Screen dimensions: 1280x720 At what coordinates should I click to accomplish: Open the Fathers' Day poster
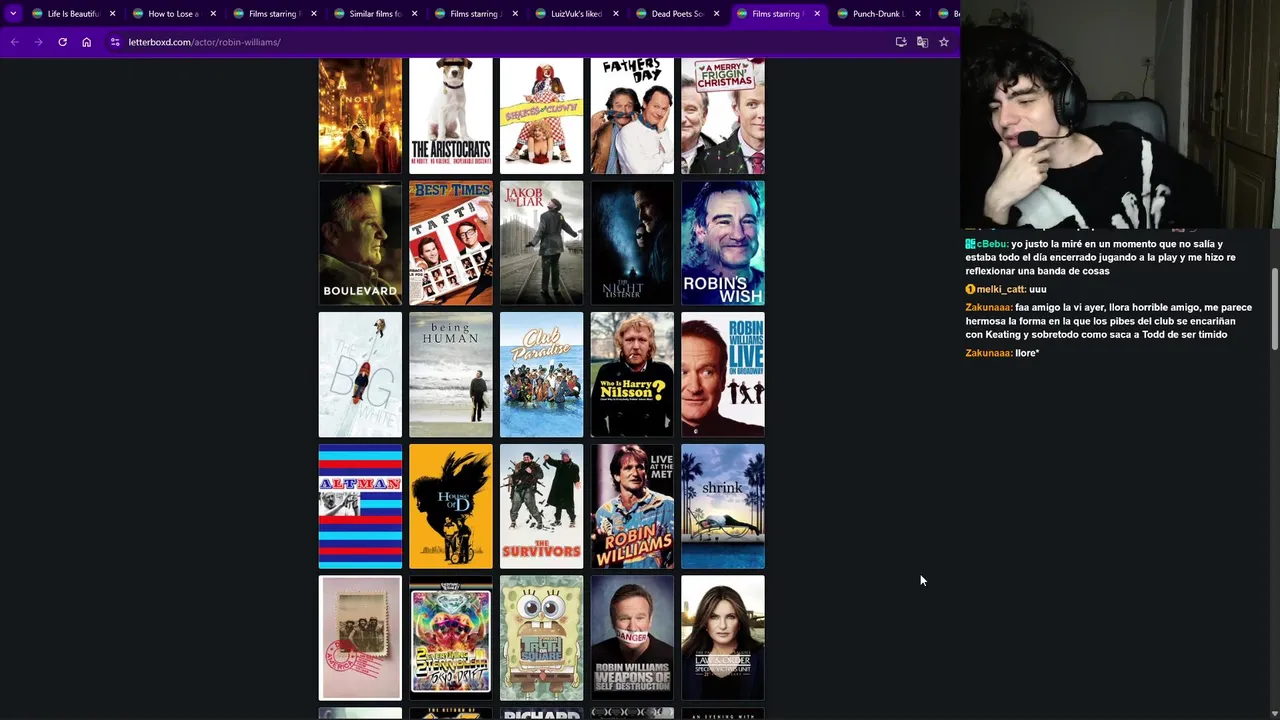coord(632,115)
